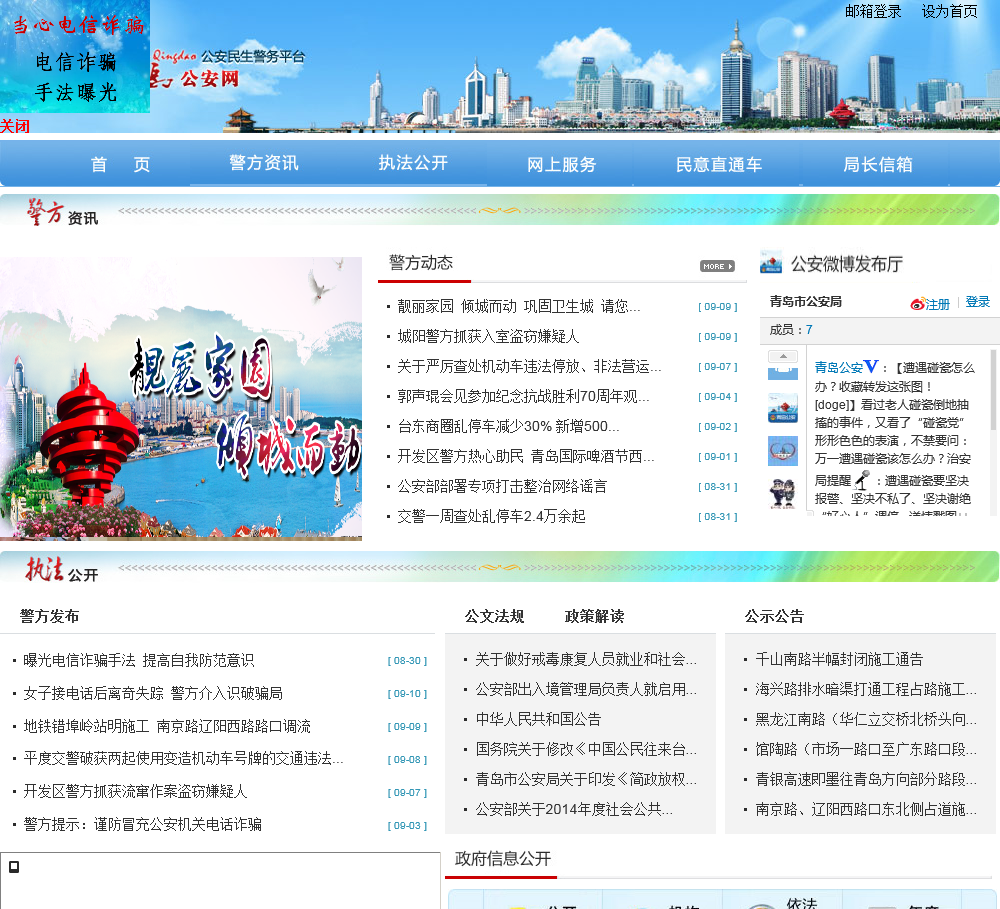The height and width of the screenshot is (909, 1000).
Task: Open 黑龙江南路（华仁立交桥北桥头 notice
Action: (866, 720)
